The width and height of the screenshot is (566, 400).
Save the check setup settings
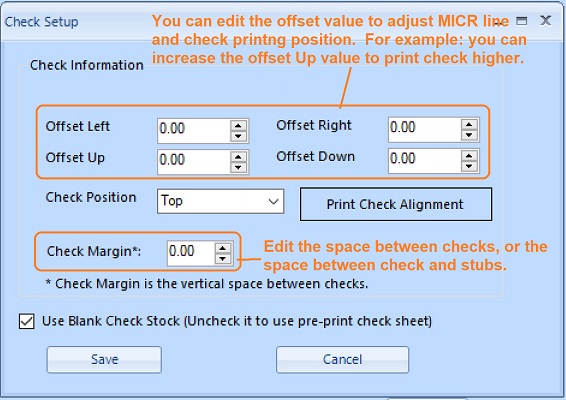104,359
